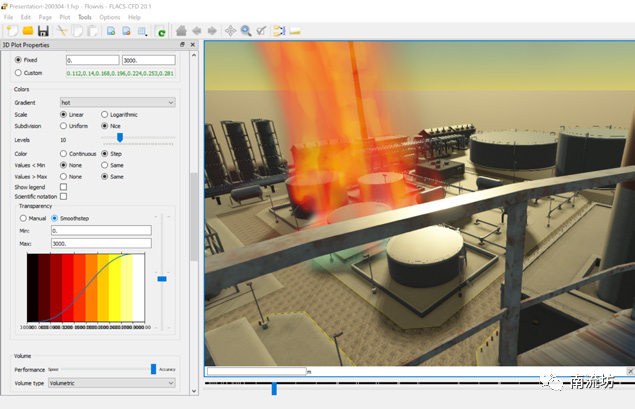
Task: Click the four-arrow Pan tool icon
Action: (x=230, y=31)
